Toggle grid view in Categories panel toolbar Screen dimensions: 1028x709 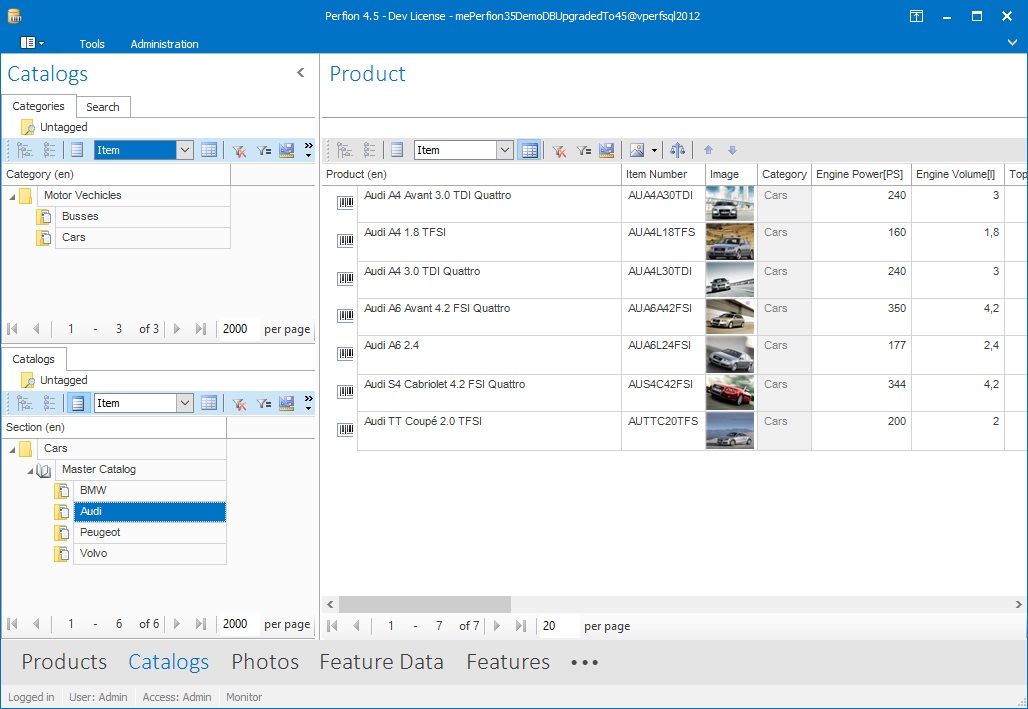click(x=208, y=150)
